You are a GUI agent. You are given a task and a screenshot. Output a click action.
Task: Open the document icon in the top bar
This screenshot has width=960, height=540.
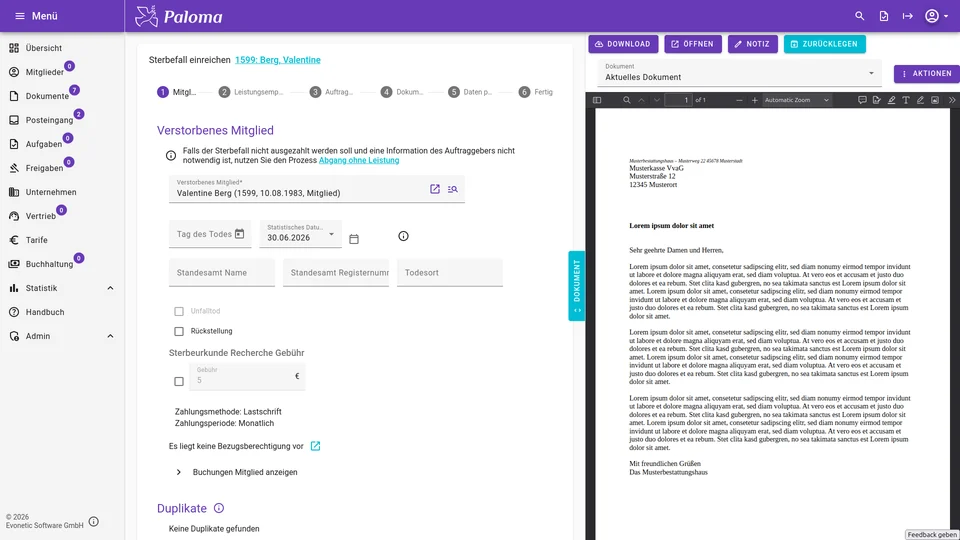(883, 16)
